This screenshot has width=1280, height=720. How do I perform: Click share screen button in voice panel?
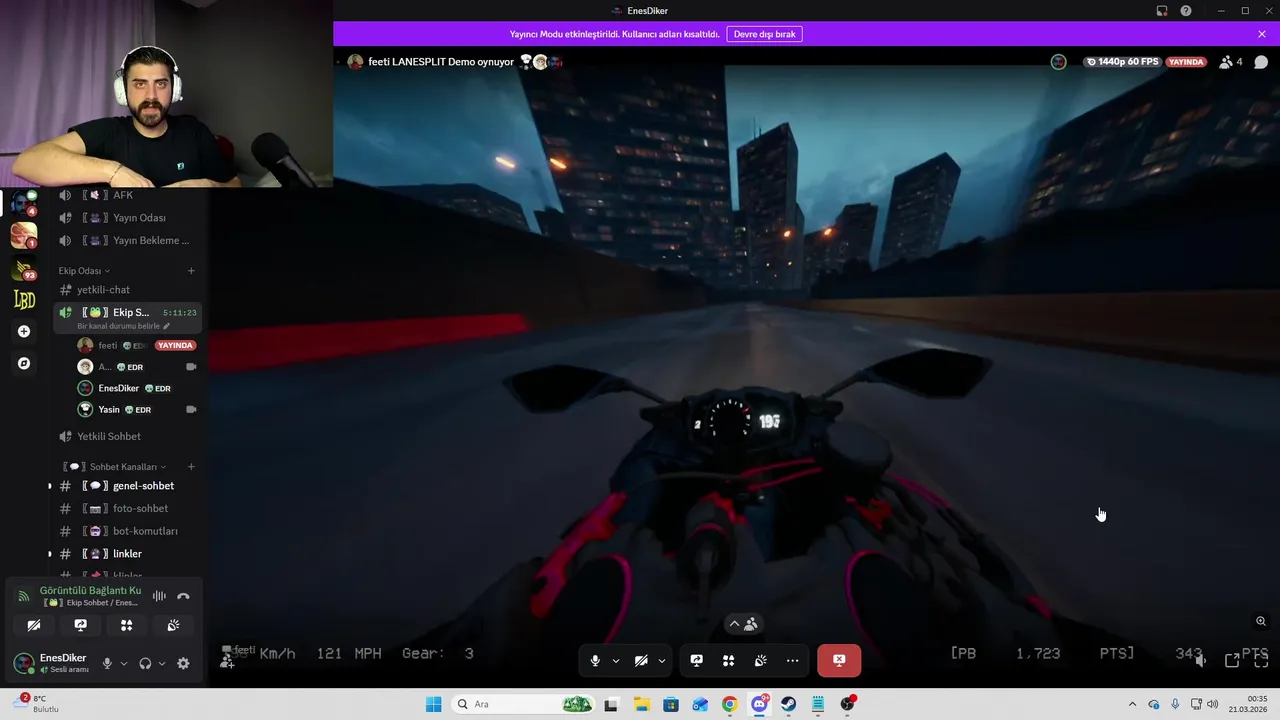tap(80, 625)
